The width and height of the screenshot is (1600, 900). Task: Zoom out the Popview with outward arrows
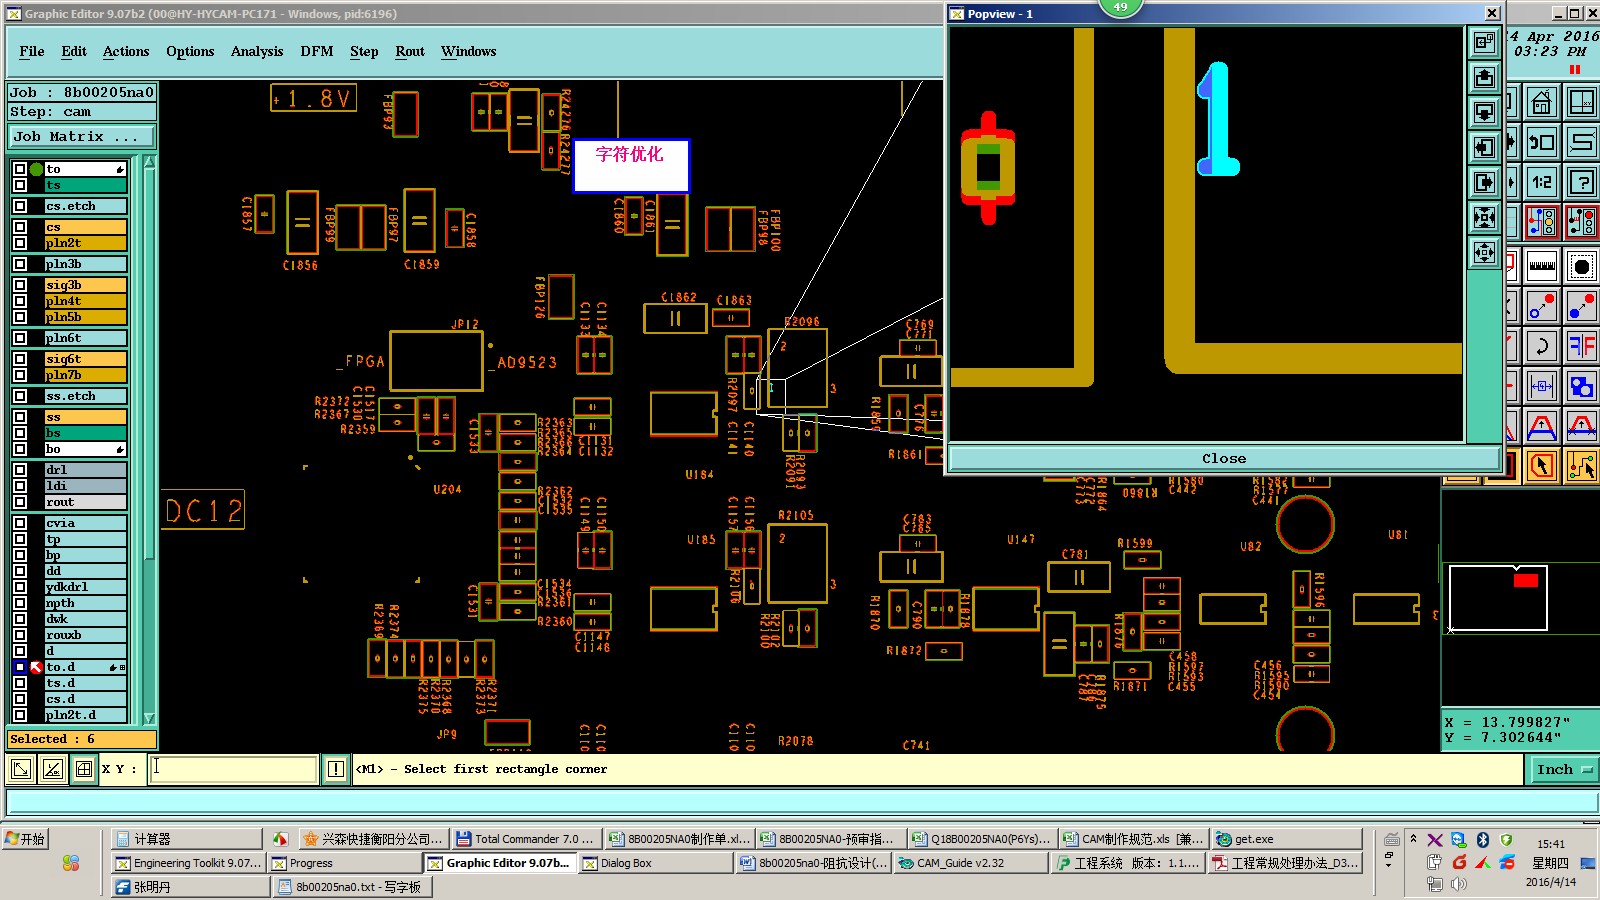pyautogui.click(x=1484, y=252)
